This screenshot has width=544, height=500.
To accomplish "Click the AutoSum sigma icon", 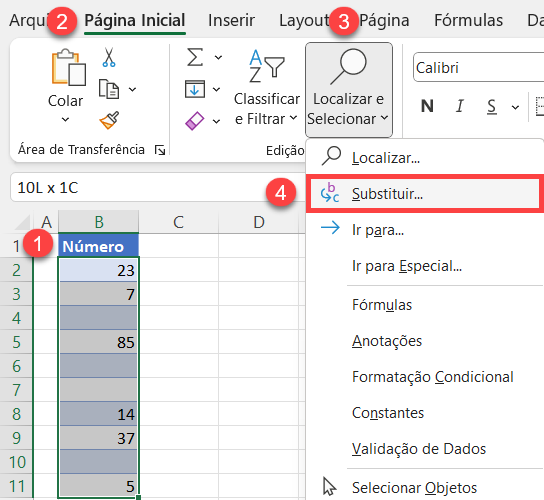I will [x=195, y=57].
